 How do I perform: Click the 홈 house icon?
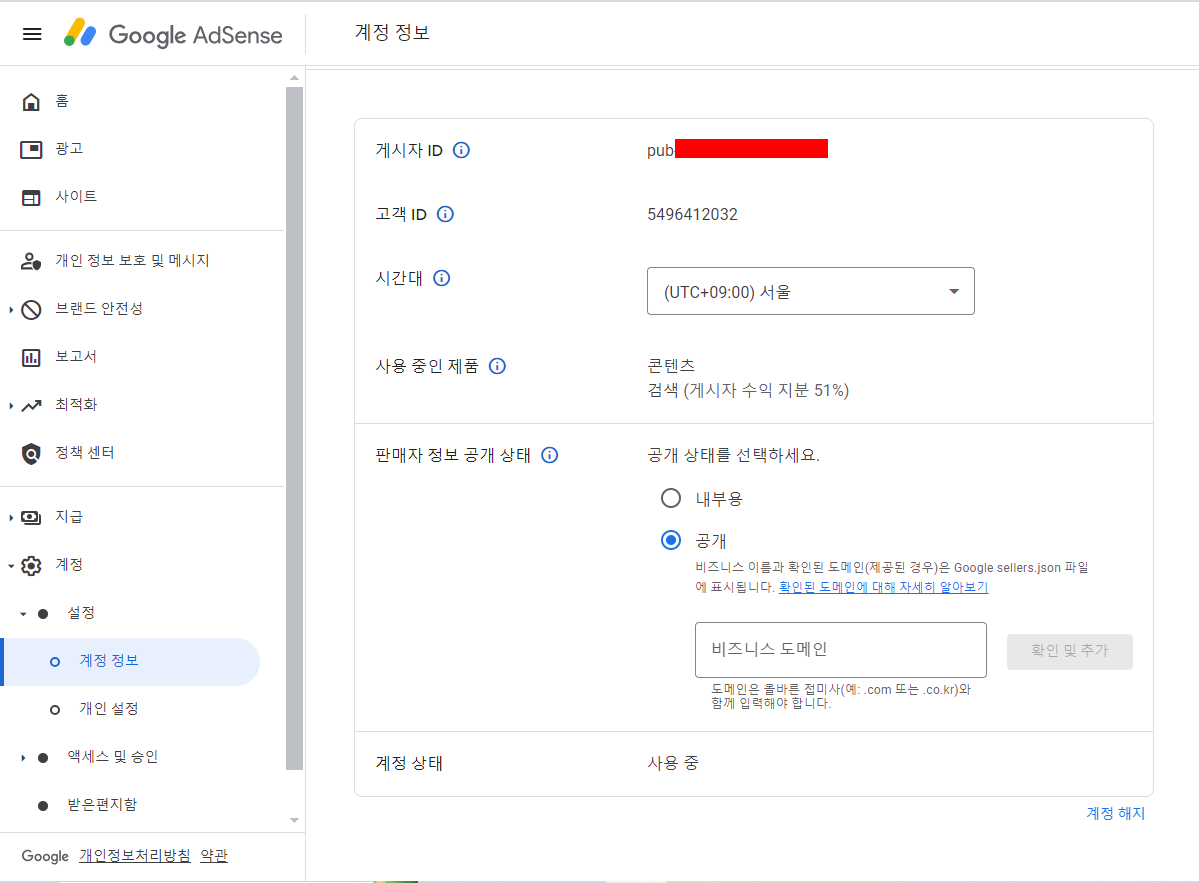pos(31,102)
